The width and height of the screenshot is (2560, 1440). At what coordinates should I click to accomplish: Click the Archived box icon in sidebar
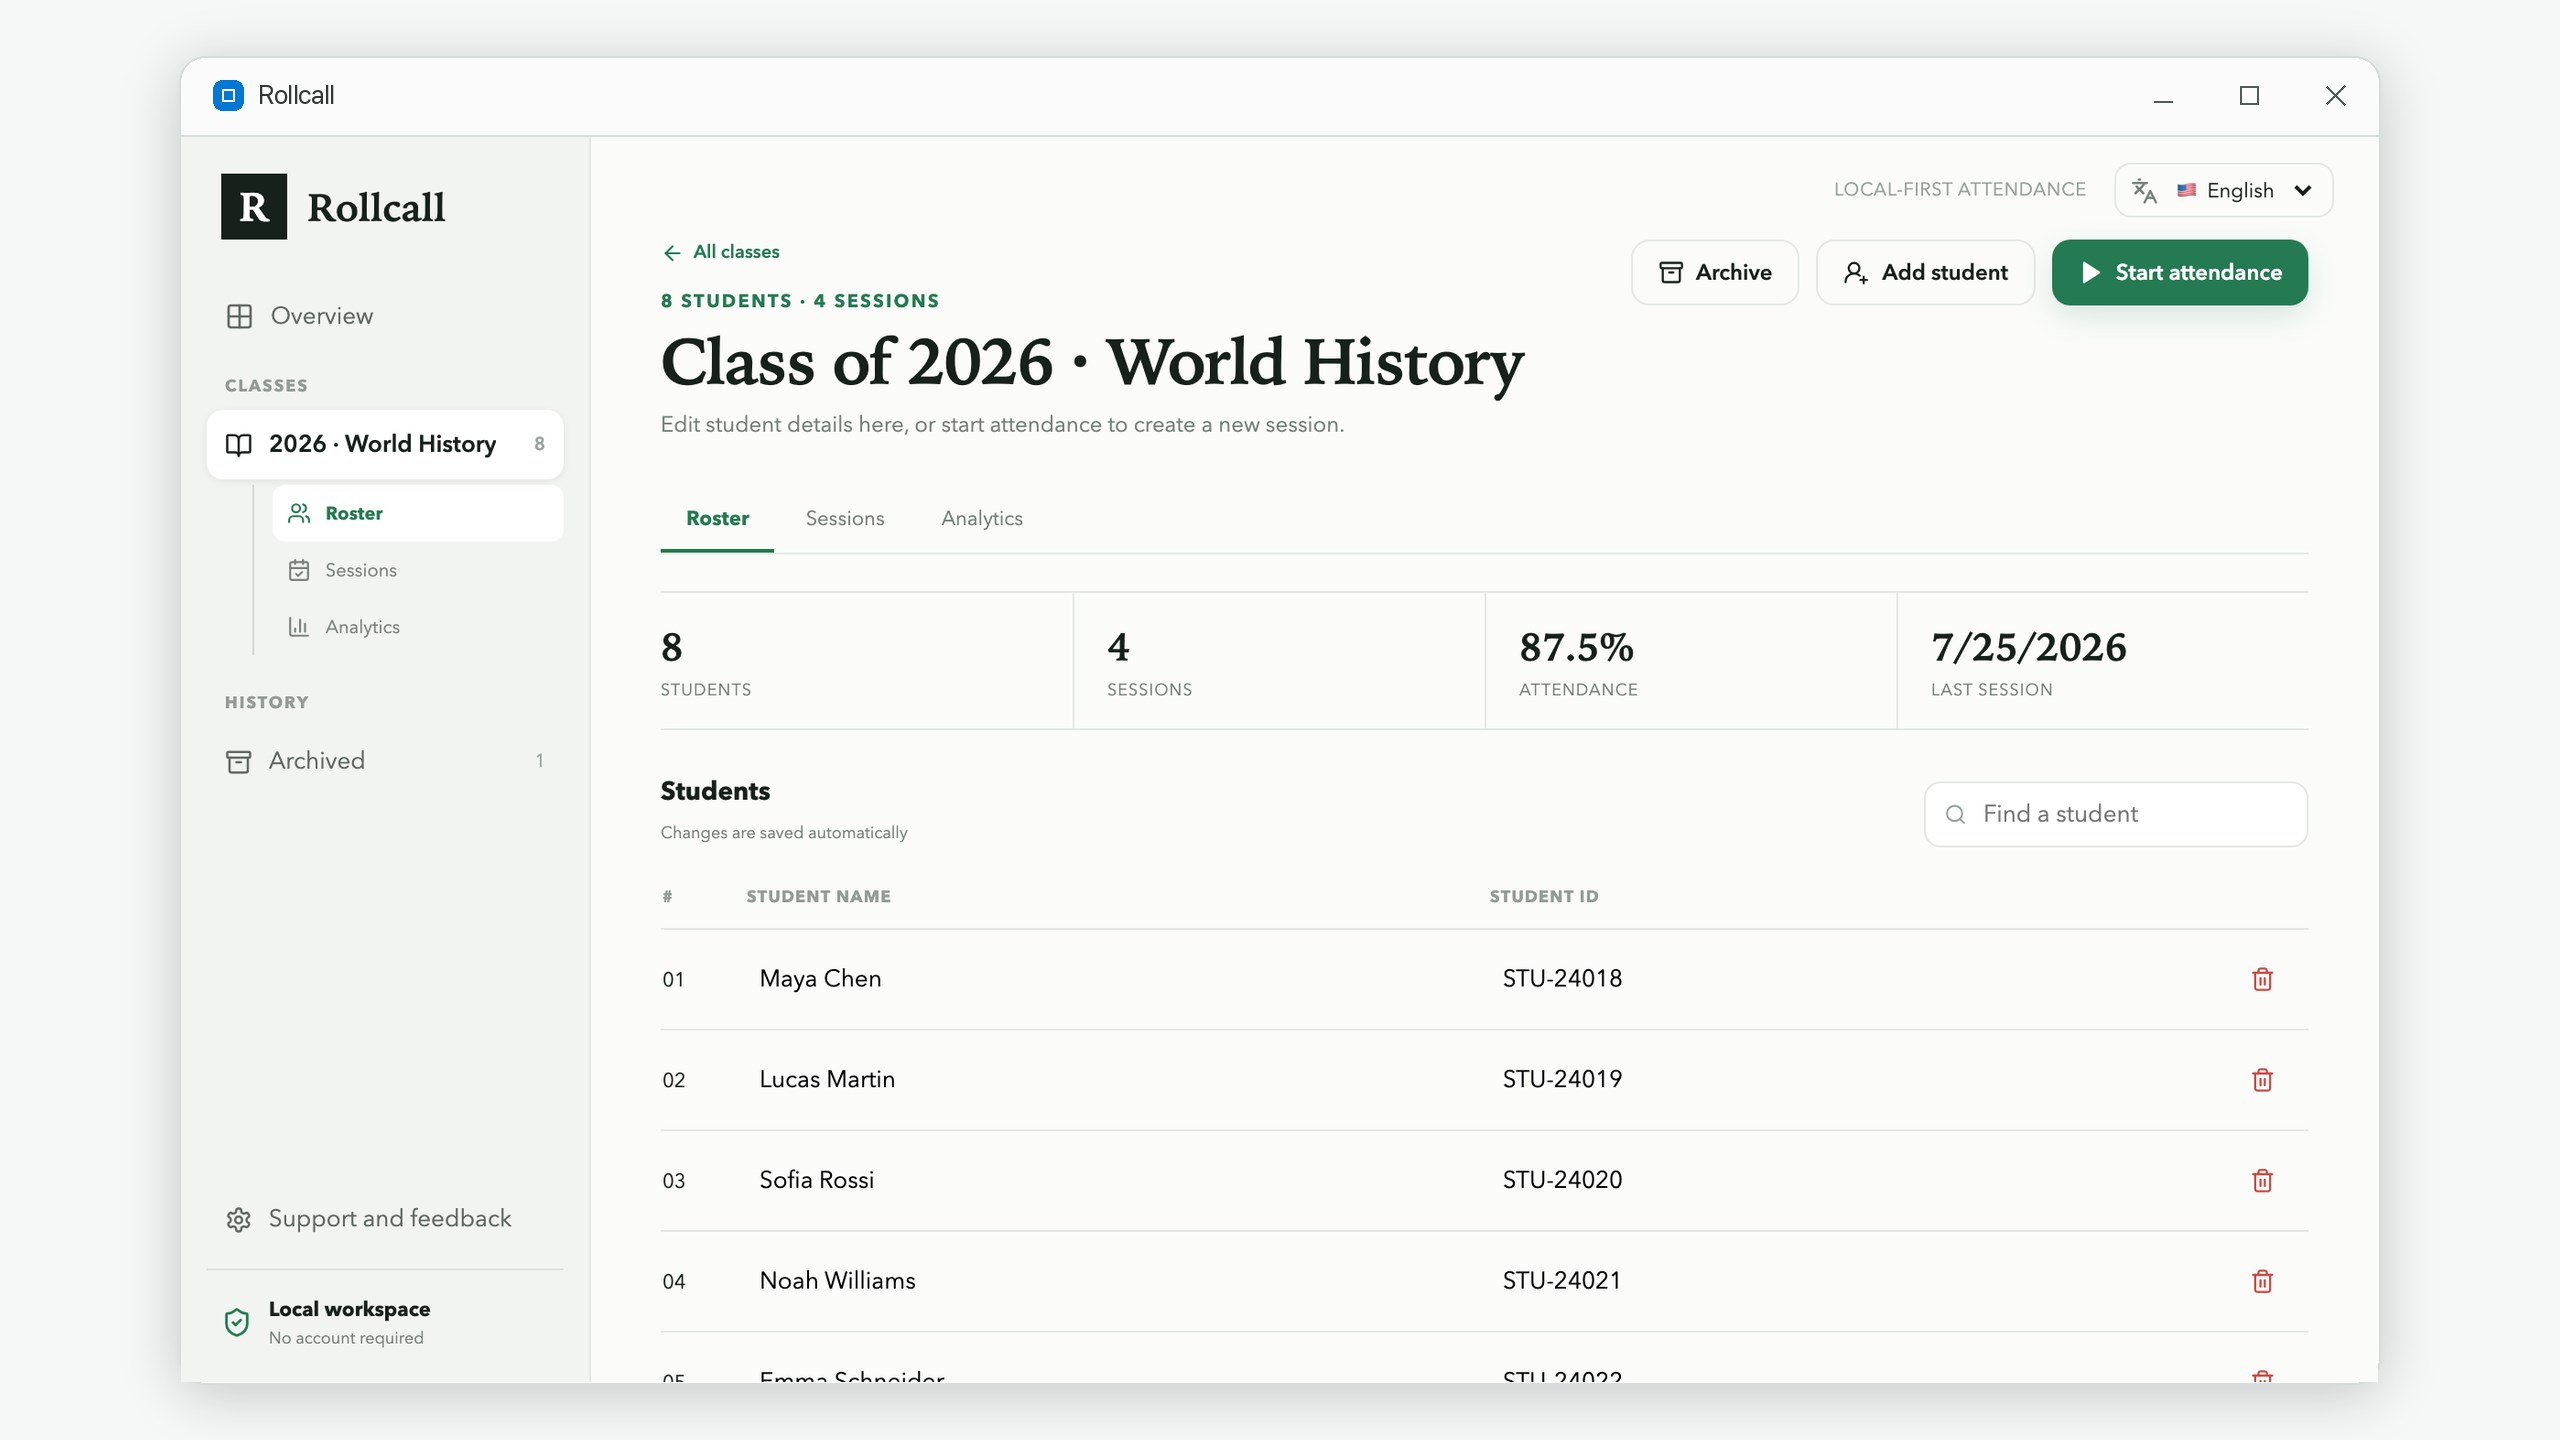click(x=238, y=761)
